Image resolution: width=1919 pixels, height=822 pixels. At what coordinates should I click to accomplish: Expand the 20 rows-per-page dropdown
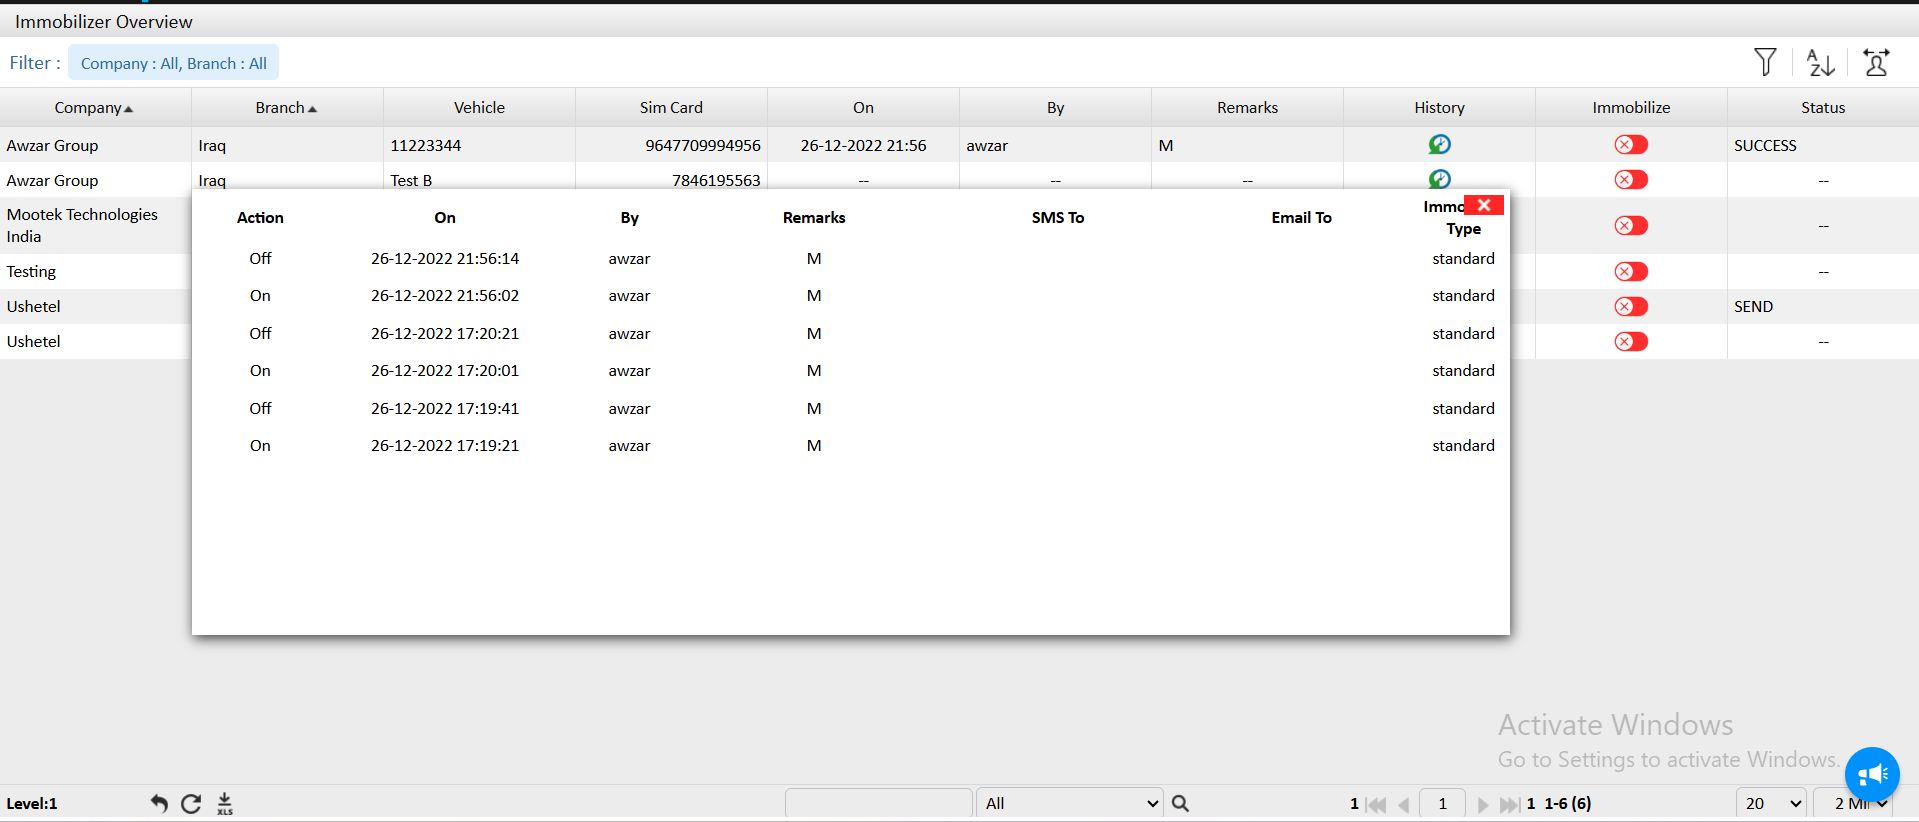[x=1771, y=803]
